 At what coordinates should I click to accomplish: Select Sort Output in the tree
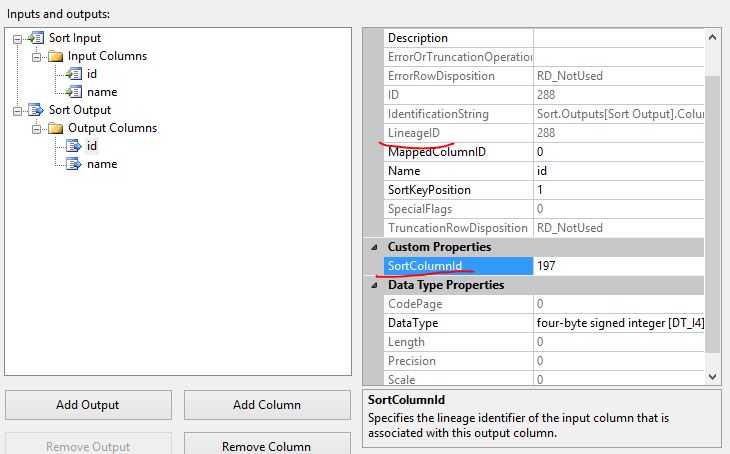(x=80, y=110)
